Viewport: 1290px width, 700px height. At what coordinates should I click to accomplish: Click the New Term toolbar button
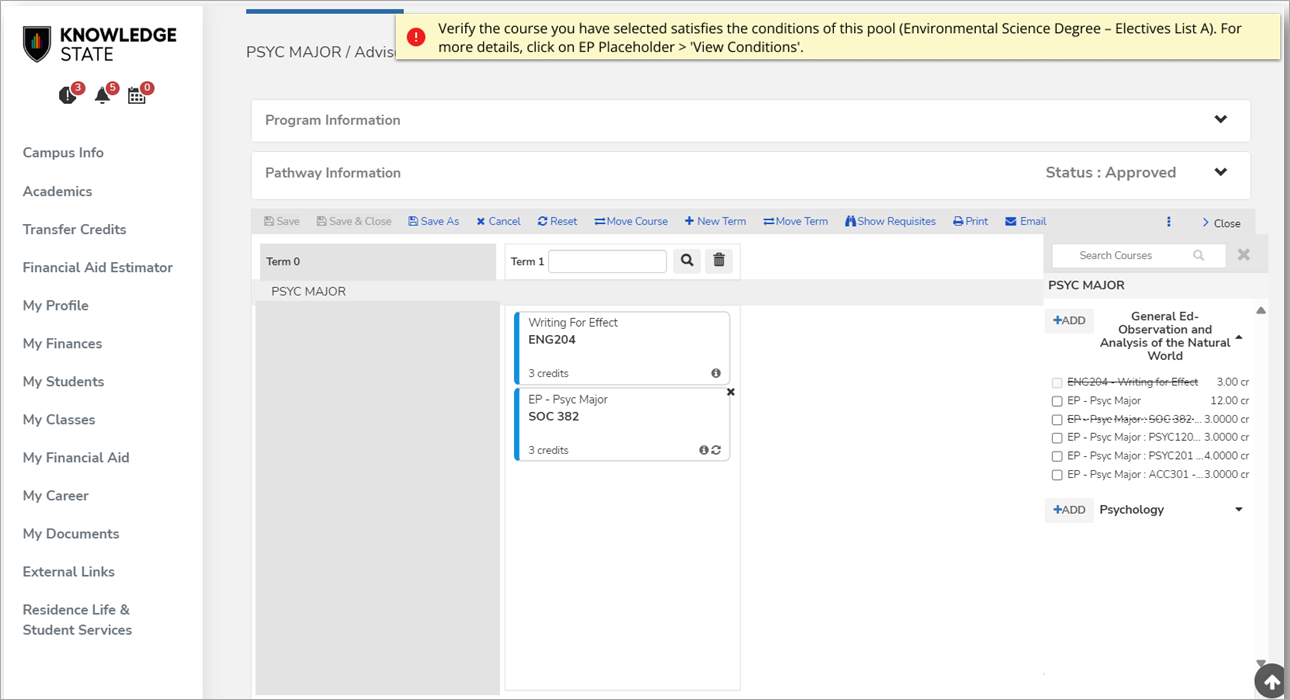point(715,222)
